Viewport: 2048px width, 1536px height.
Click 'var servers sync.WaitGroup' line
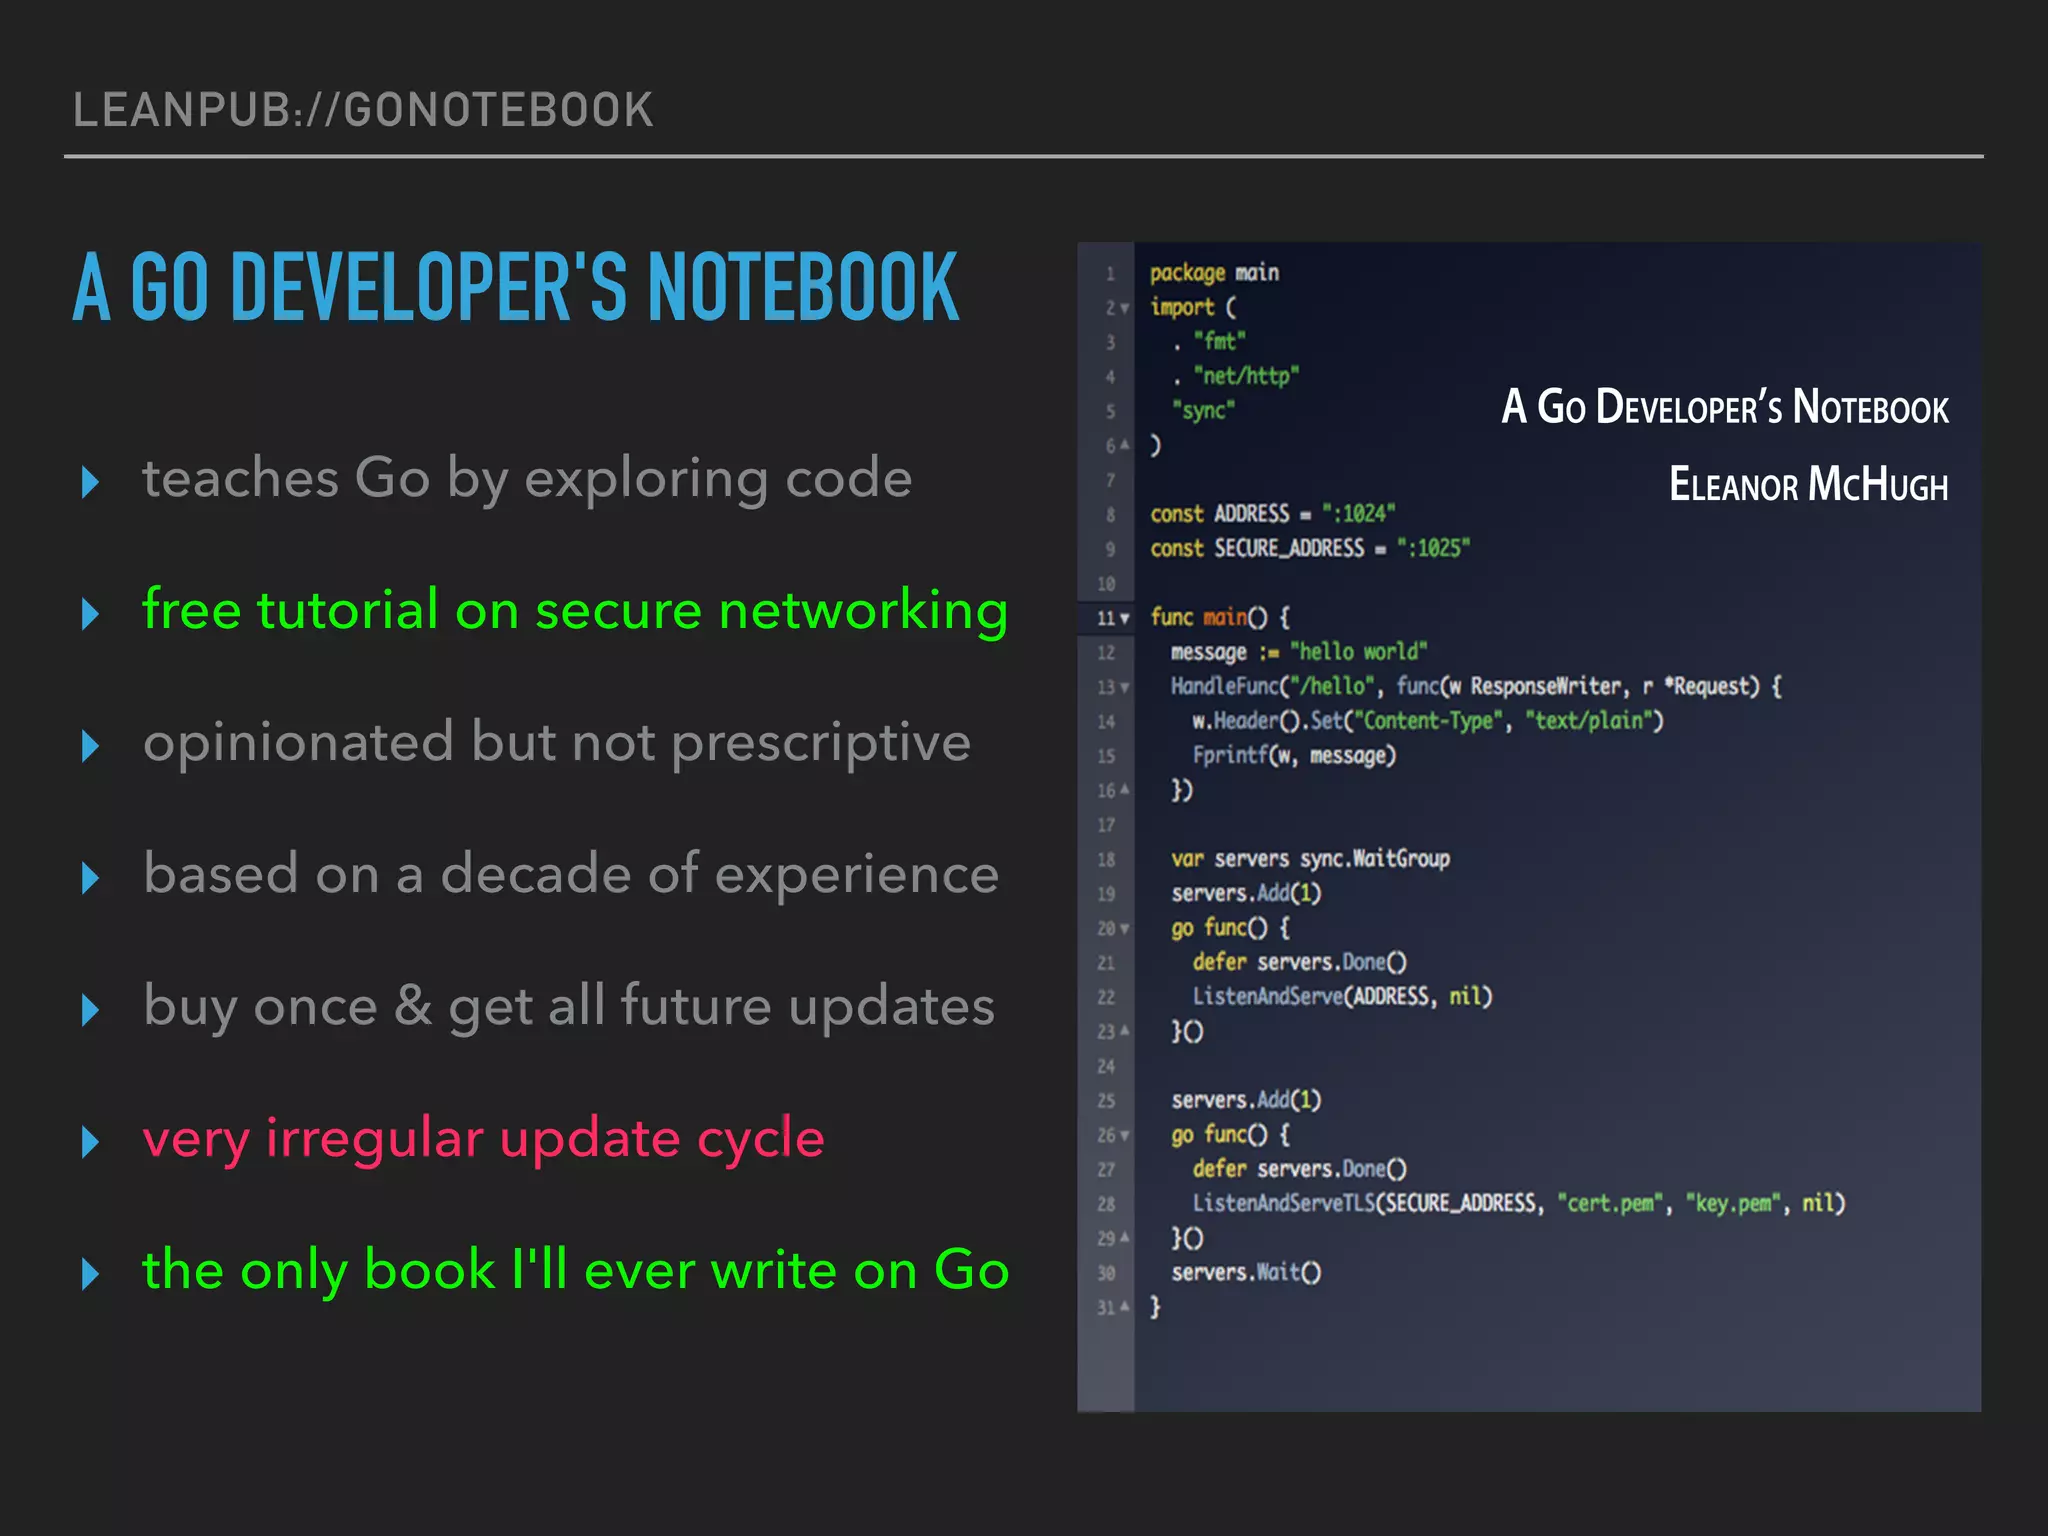1310,859
